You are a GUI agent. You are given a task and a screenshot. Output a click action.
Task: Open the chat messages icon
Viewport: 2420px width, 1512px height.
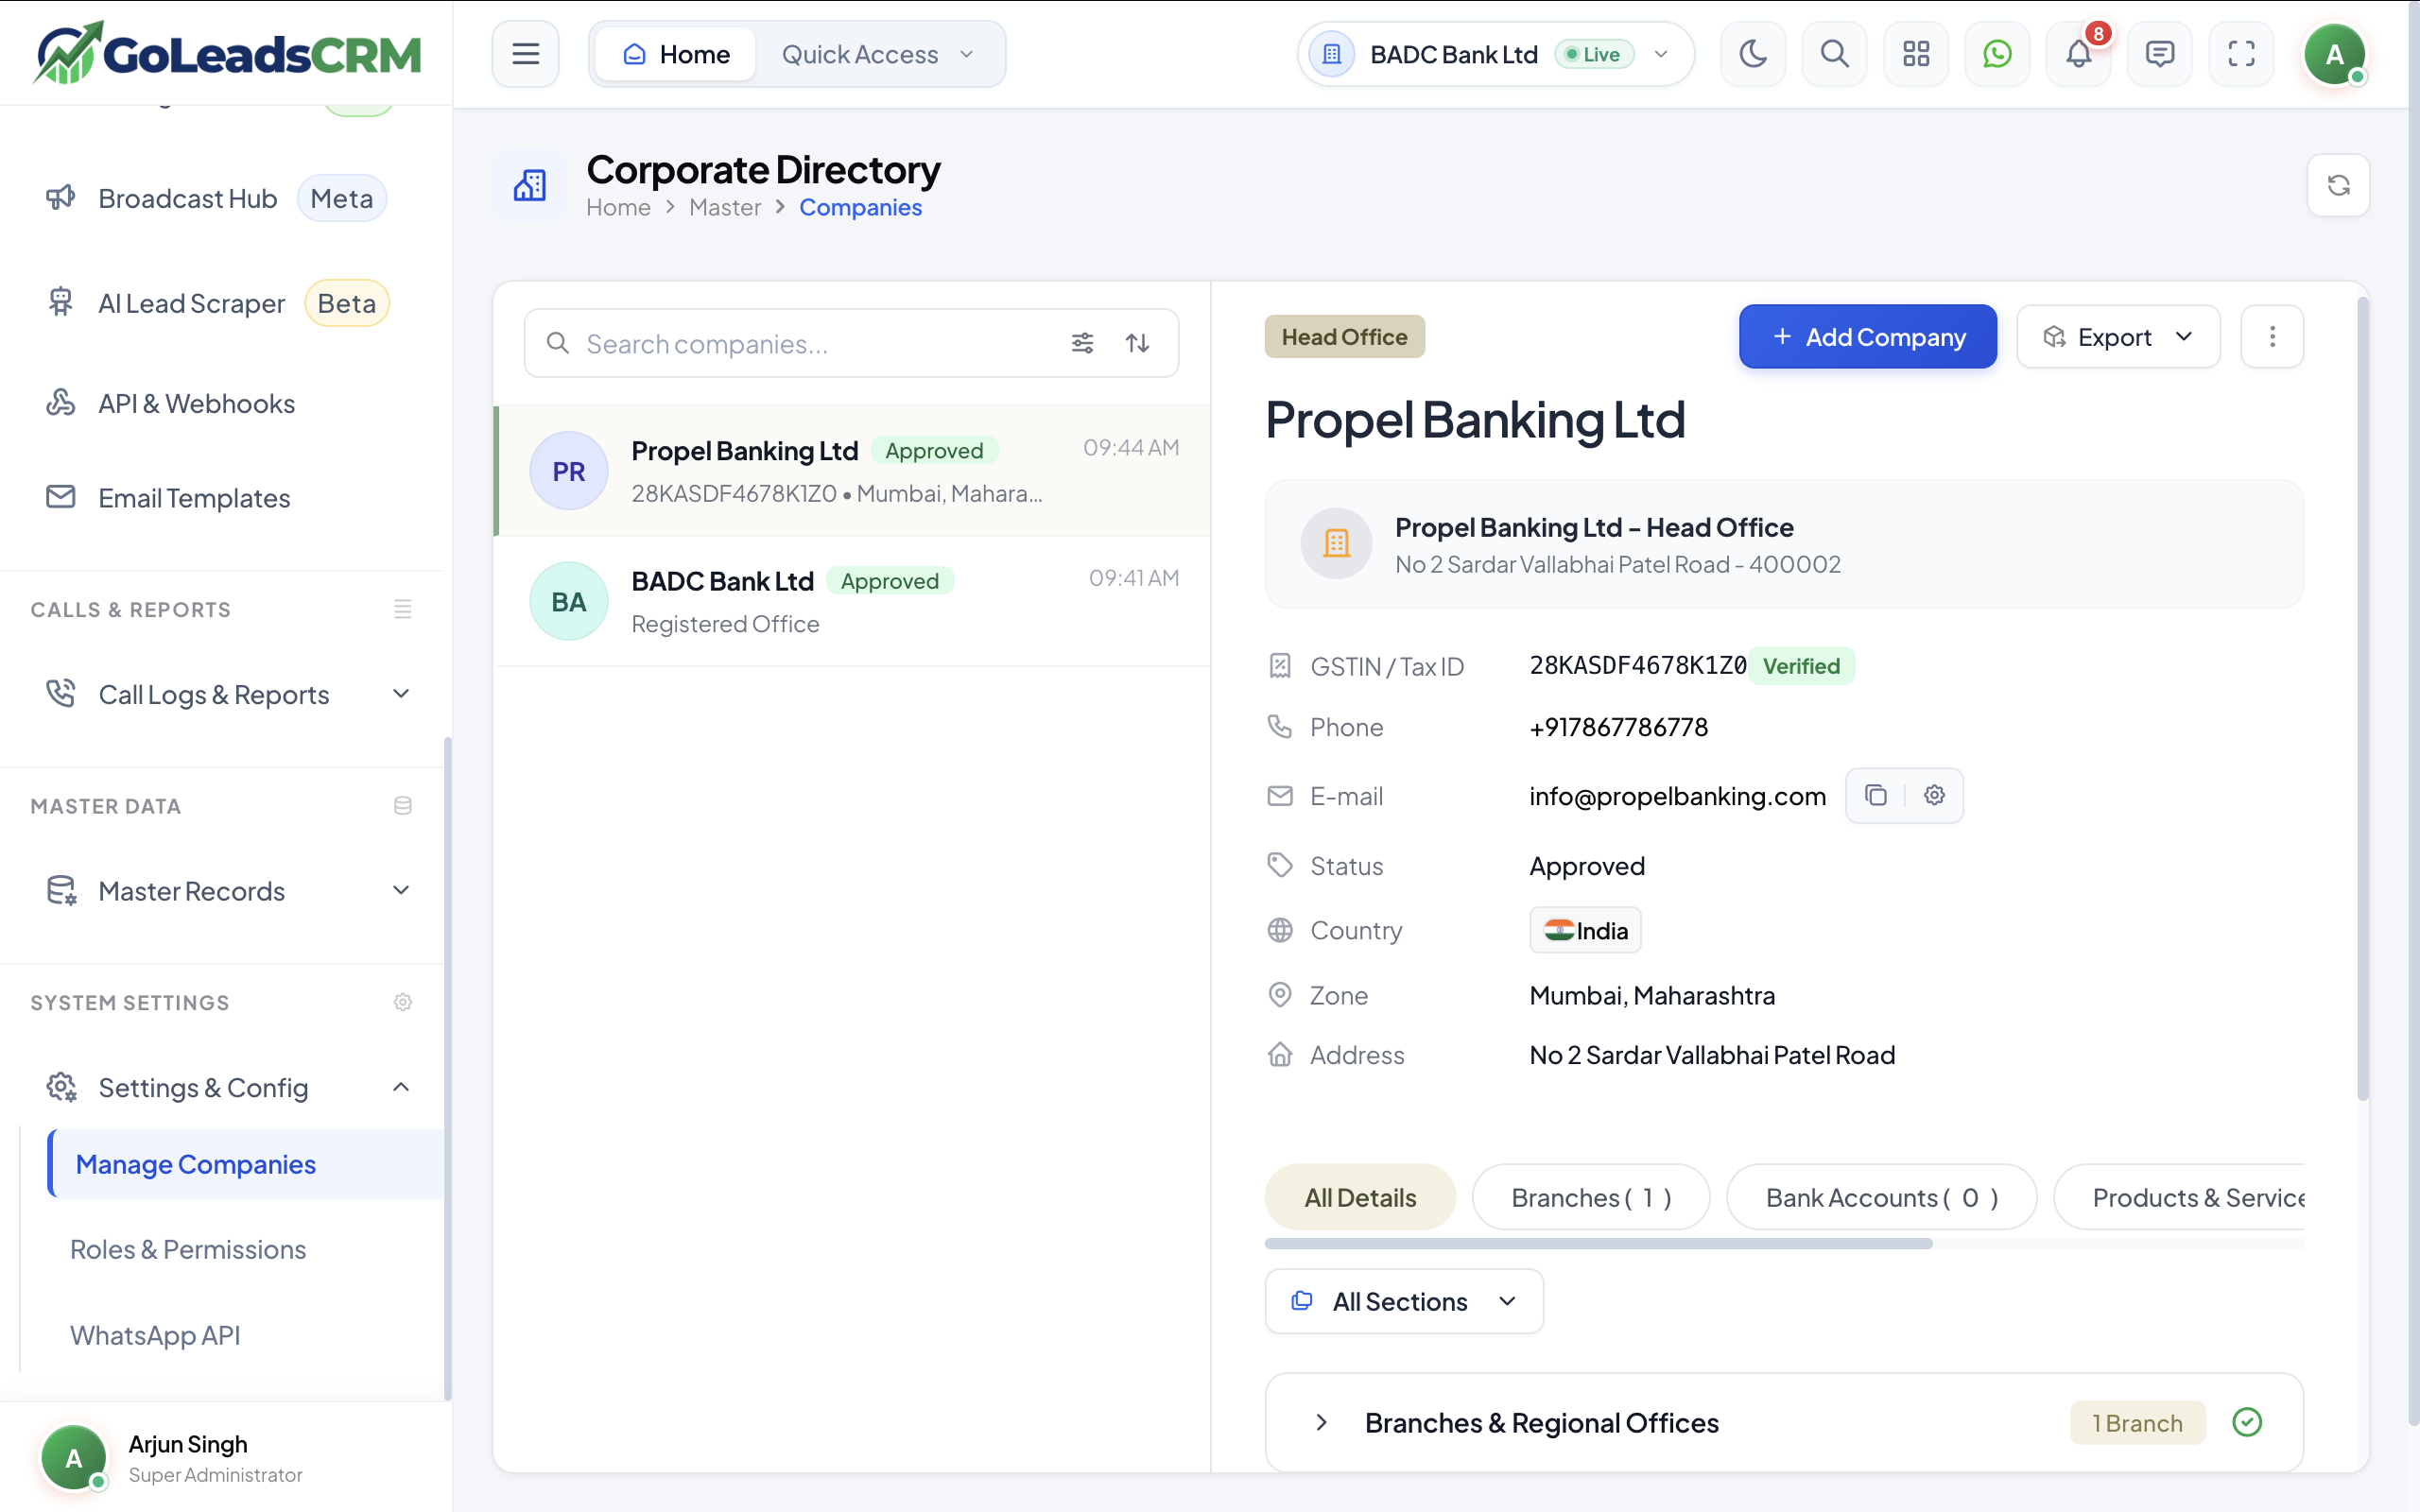tap(2160, 54)
